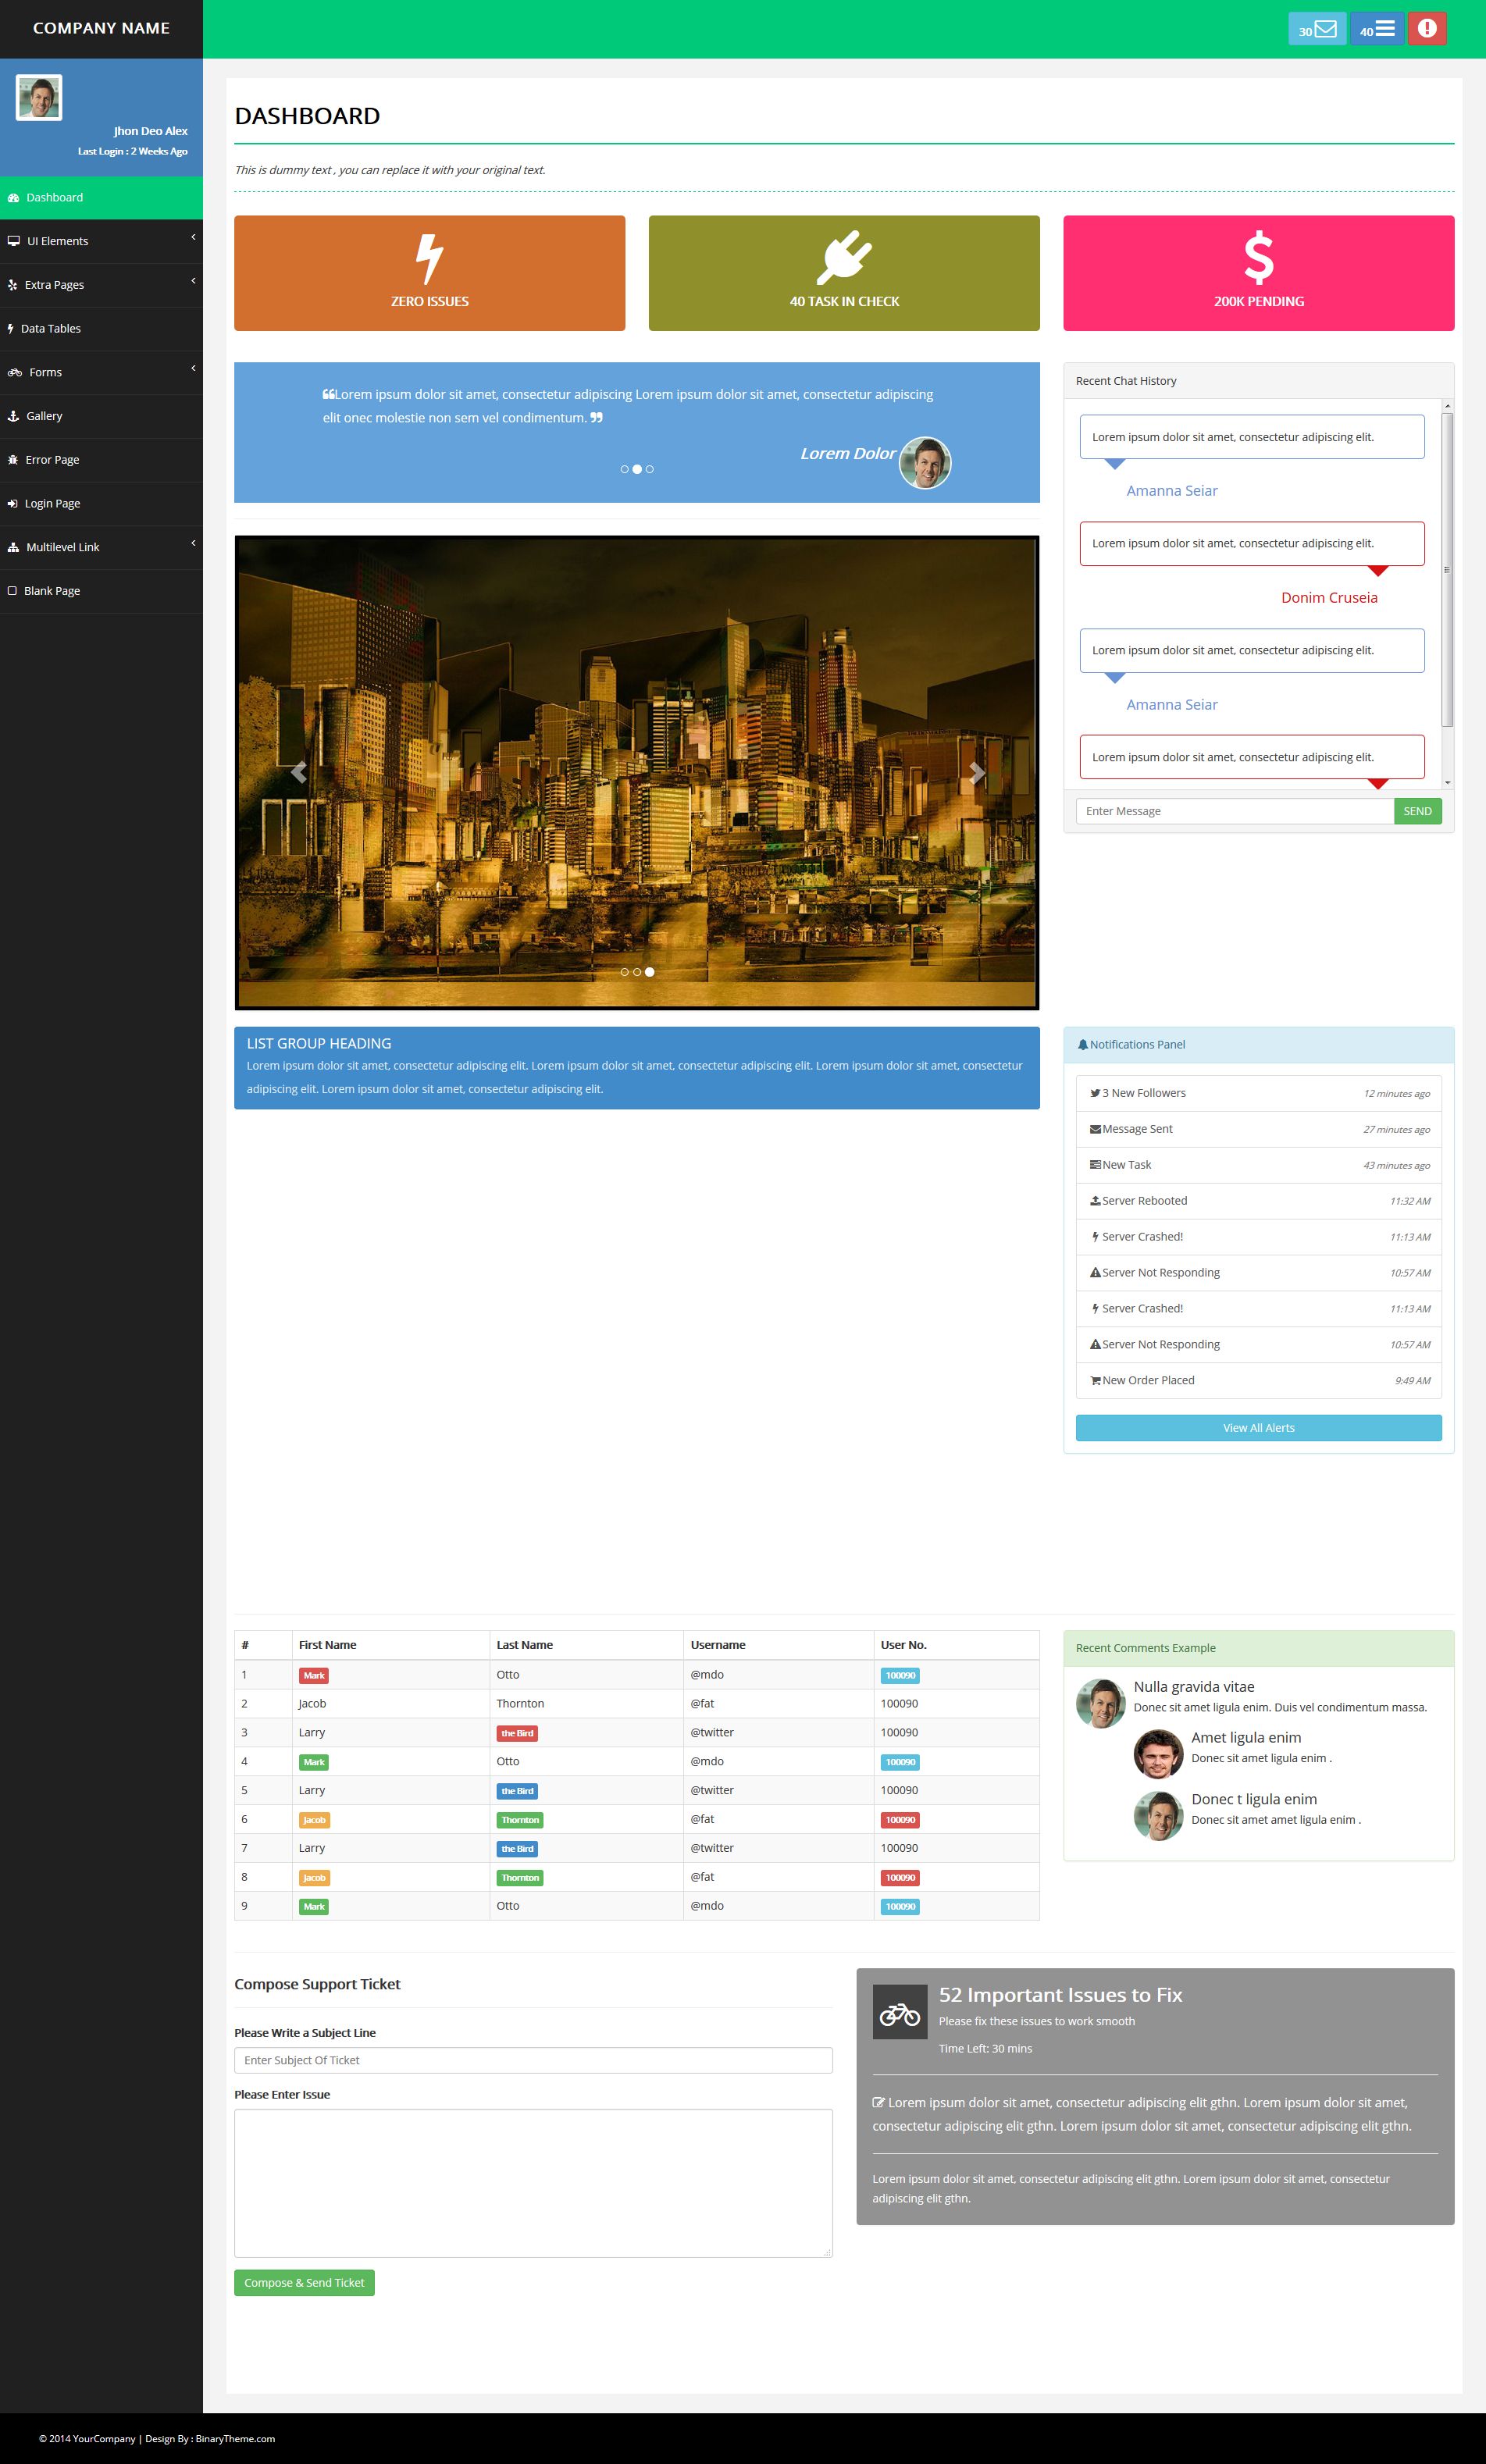Click the tasks icon beside New Task
The image size is (1486, 2464).
pyautogui.click(x=1095, y=1165)
